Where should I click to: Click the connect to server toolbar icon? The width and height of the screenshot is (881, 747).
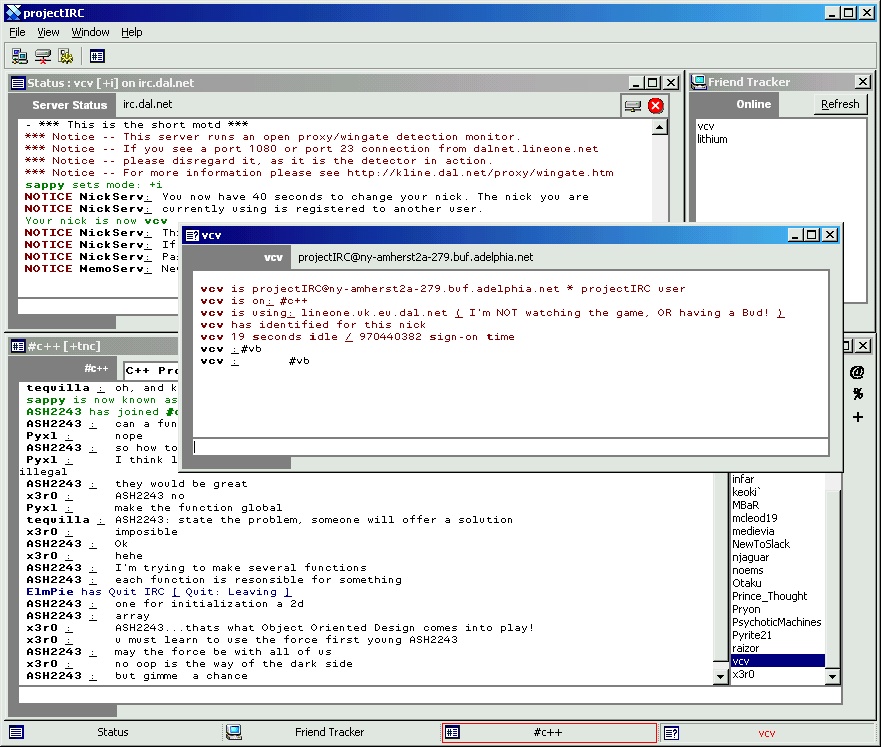tap(20, 57)
